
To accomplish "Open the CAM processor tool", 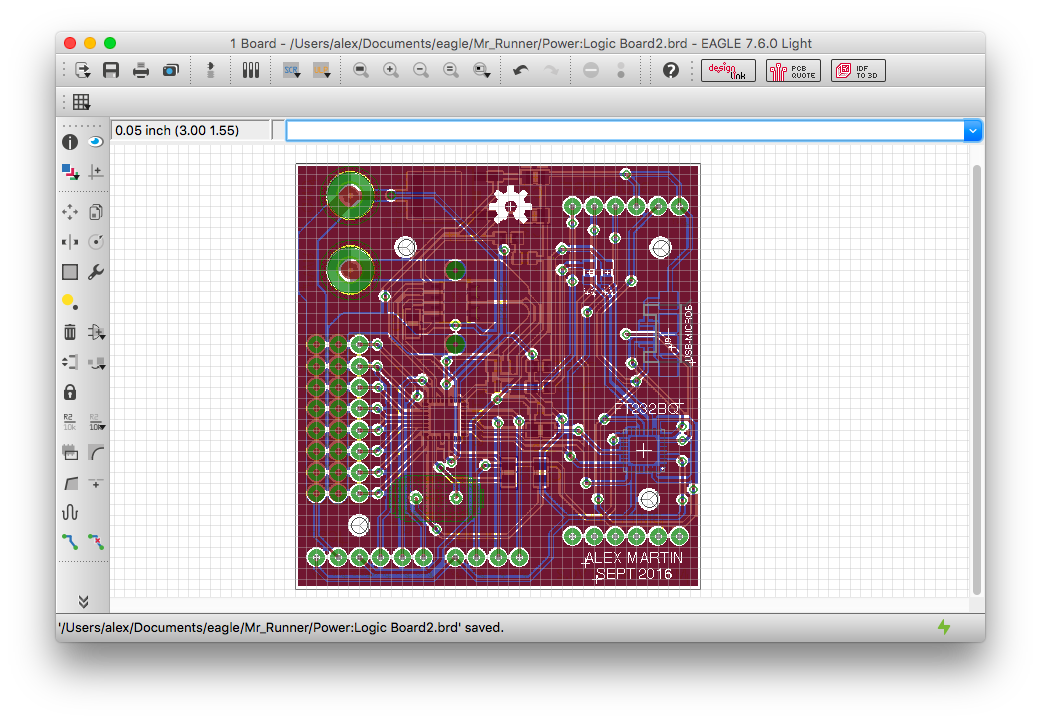I will [x=171, y=70].
